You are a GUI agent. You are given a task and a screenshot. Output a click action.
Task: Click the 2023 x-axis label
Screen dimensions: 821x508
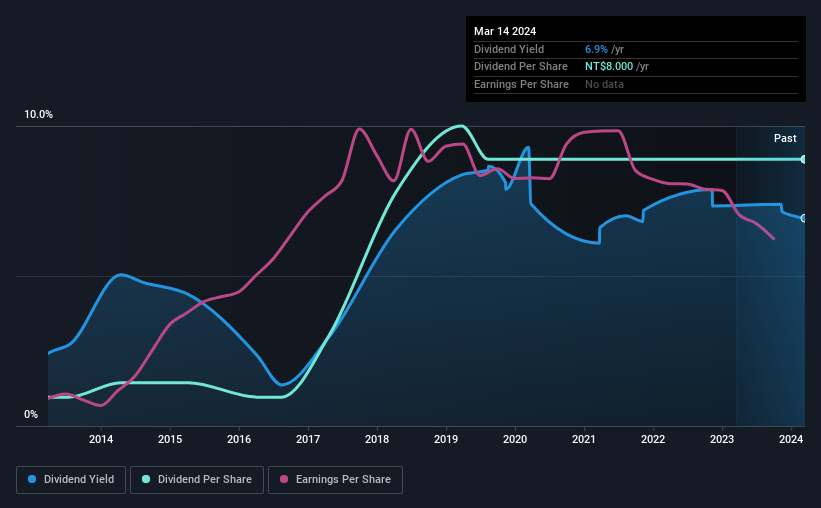click(722, 439)
